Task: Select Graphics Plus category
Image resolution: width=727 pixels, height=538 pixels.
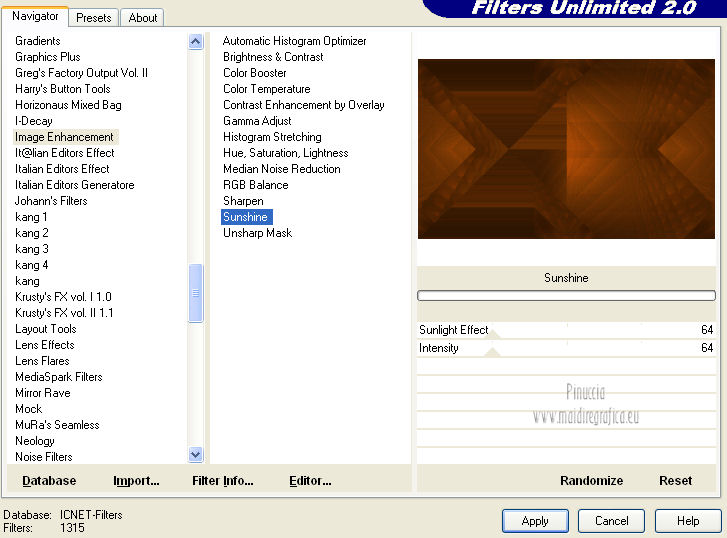Action: [x=48, y=57]
